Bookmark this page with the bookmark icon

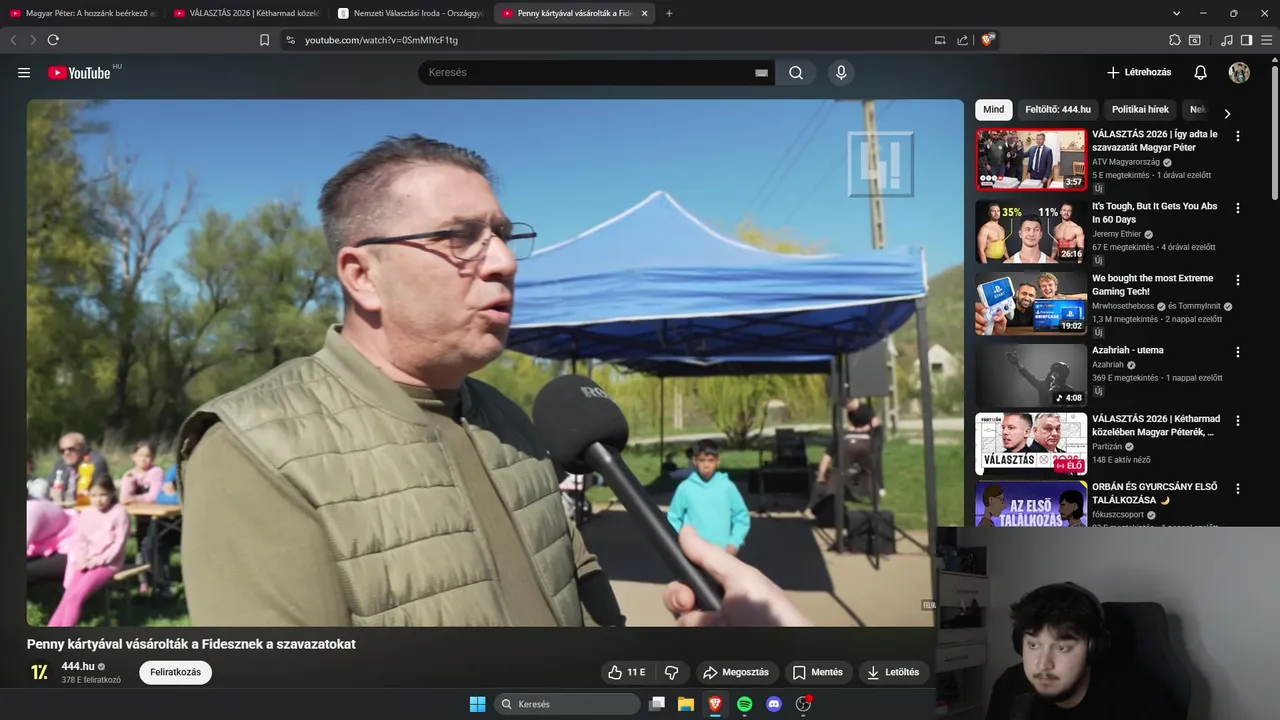(264, 40)
